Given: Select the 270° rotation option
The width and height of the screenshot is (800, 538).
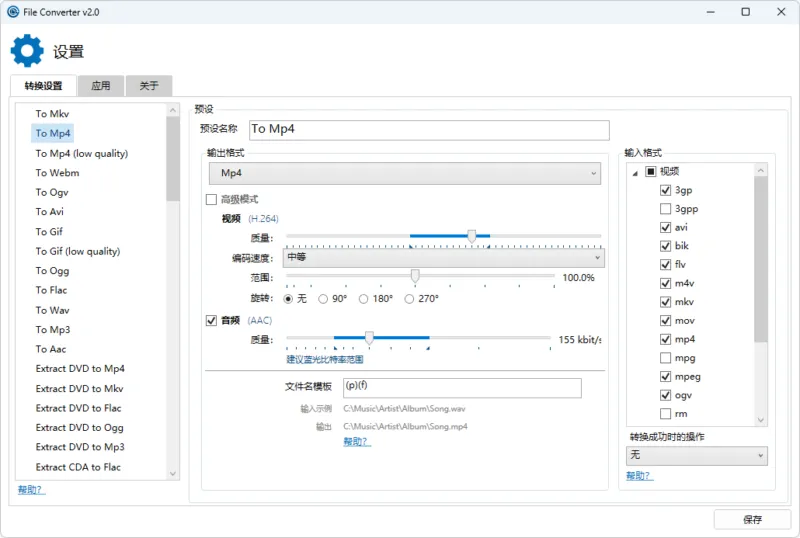Looking at the screenshot, I should pyautogui.click(x=409, y=299).
